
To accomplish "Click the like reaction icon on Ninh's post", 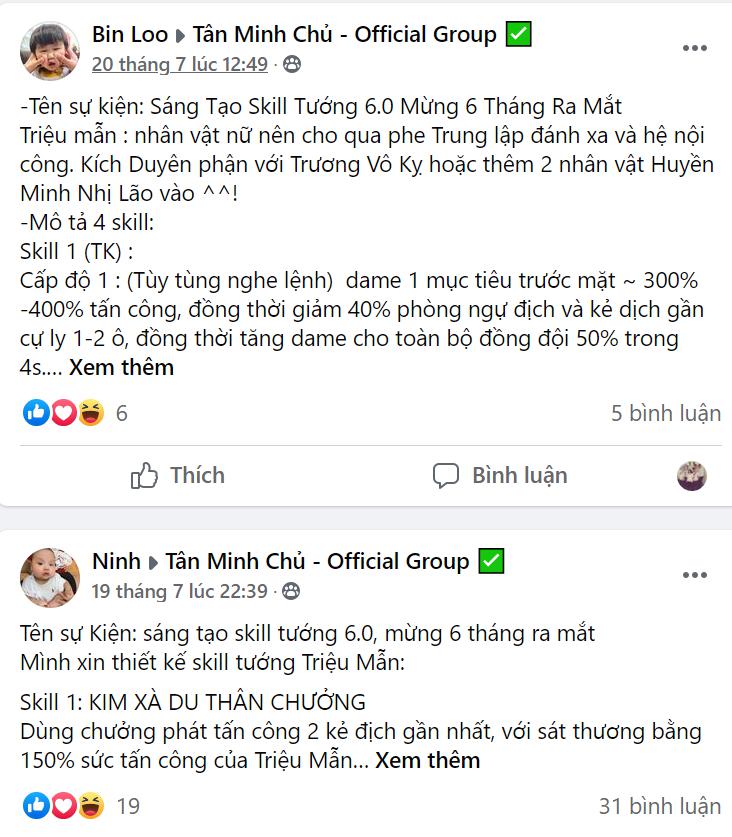I will 36,806.
